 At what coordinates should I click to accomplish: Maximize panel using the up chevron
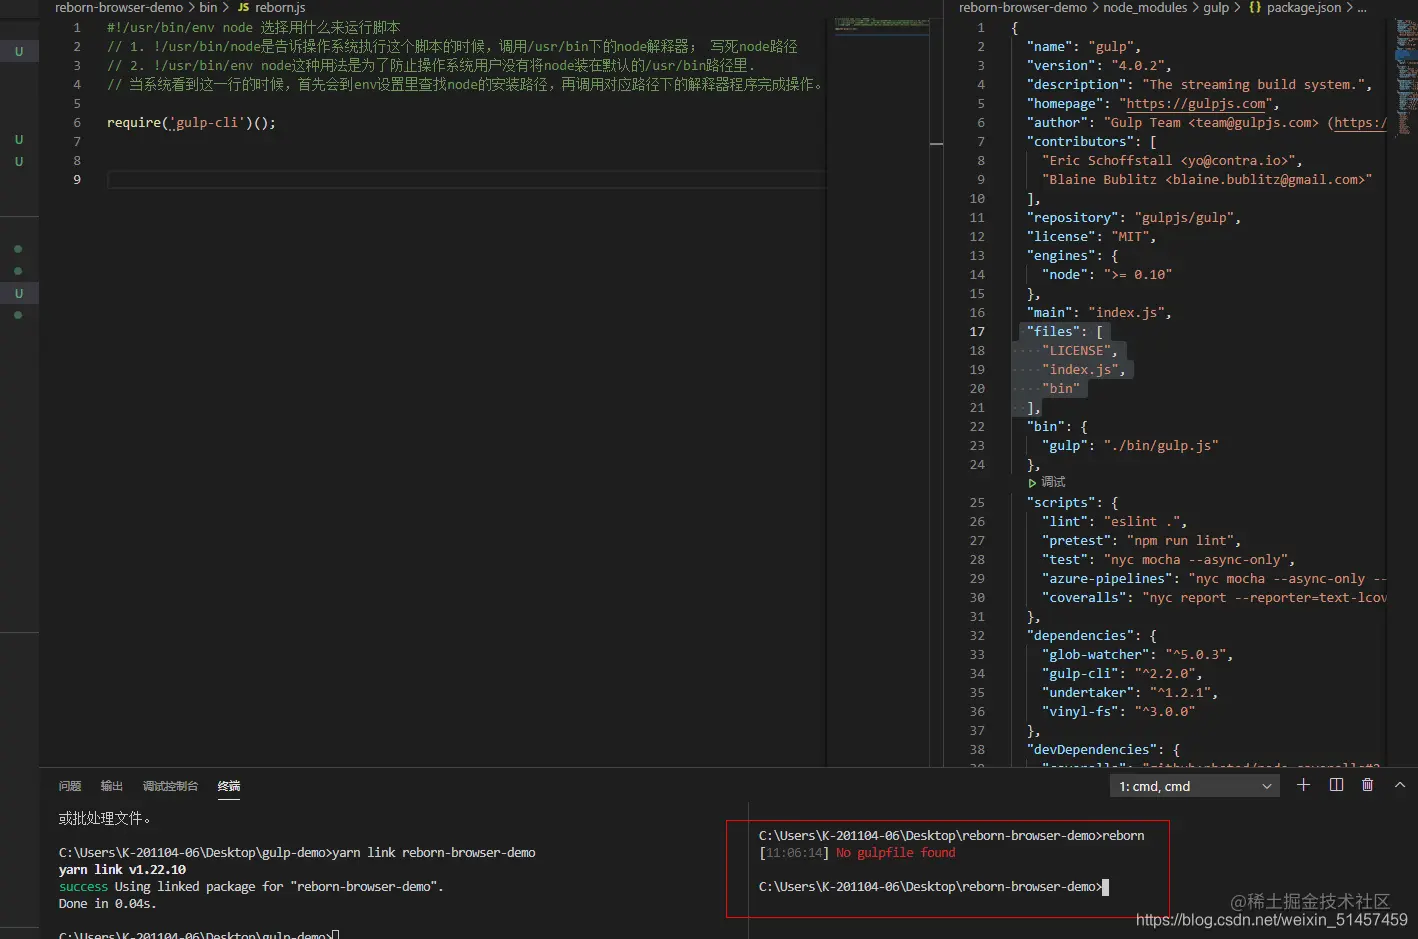click(x=1400, y=785)
